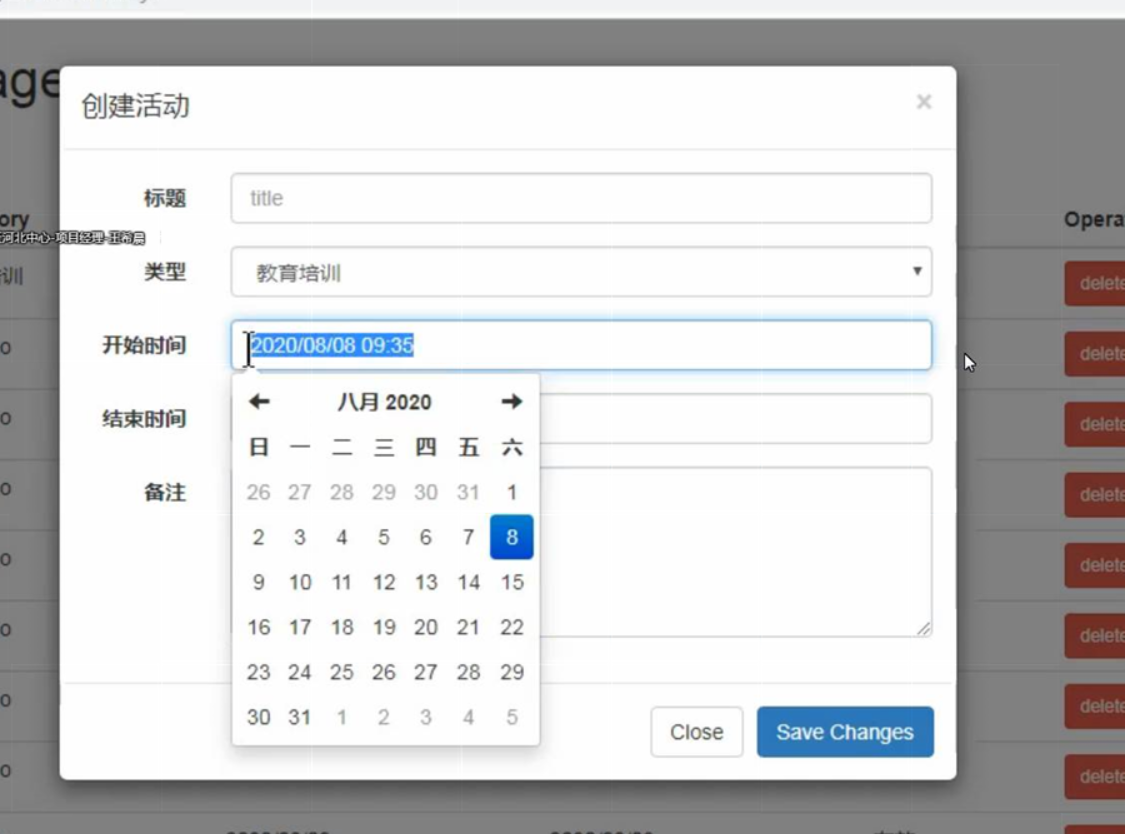Pick day 17 in the calendar
Image resolution: width=1125 pixels, height=834 pixels.
click(x=300, y=627)
